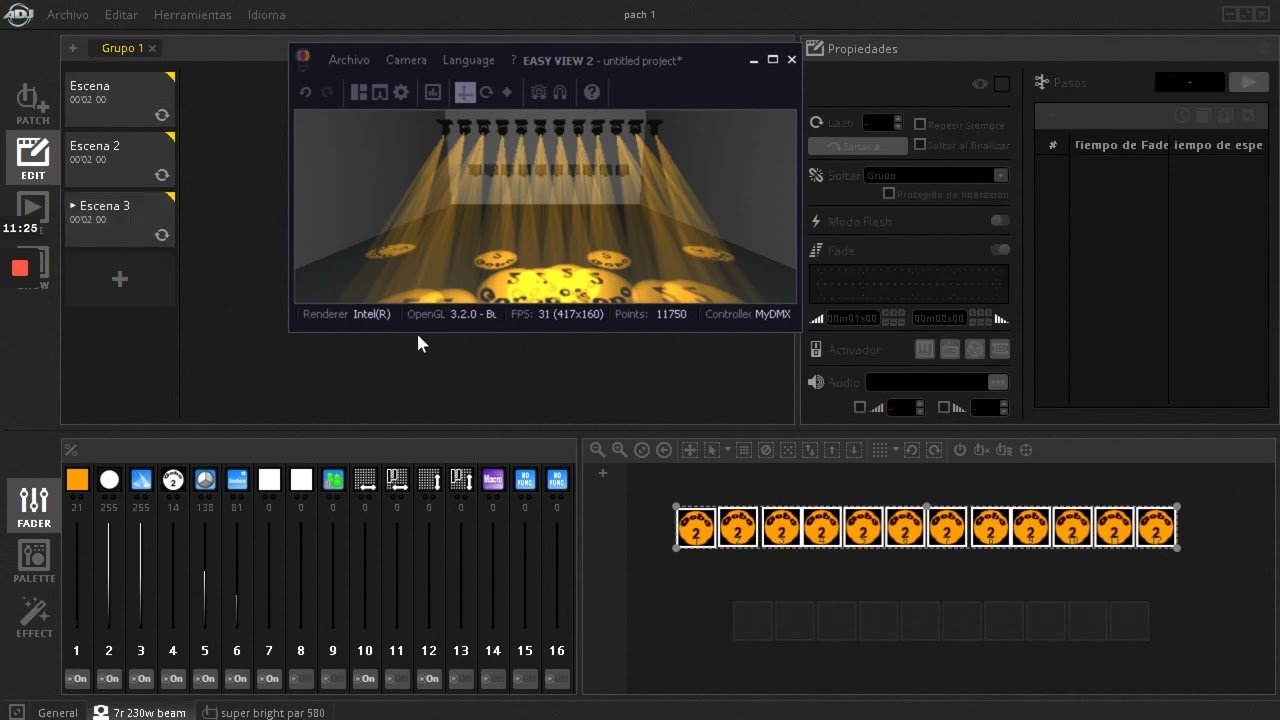Image resolution: width=1280 pixels, height=720 pixels.
Task: Check the Protegido de liberacion checkbox
Action: [889, 194]
